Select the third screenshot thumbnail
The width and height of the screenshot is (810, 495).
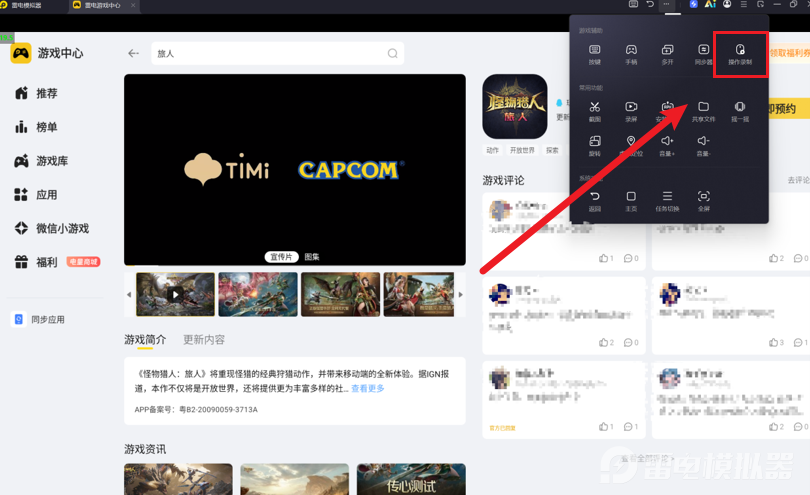pyautogui.click(x=340, y=295)
